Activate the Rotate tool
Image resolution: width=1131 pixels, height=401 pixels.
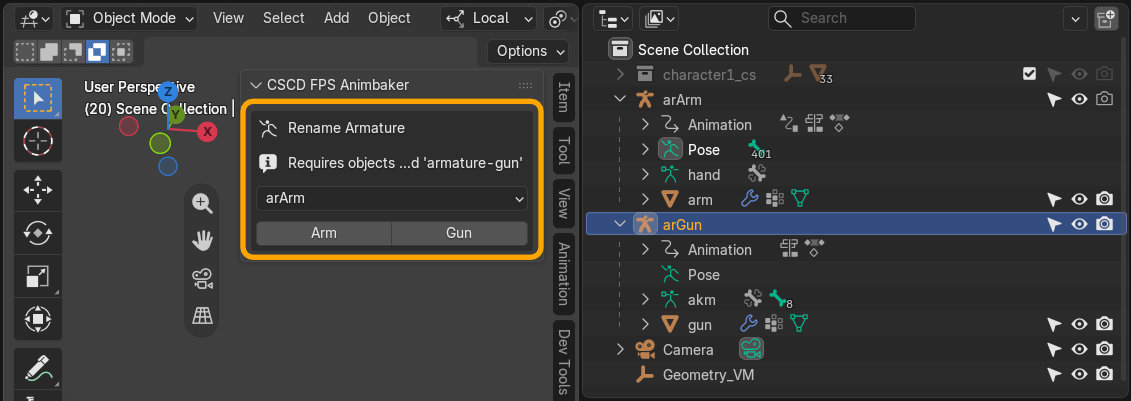pos(38,232)
